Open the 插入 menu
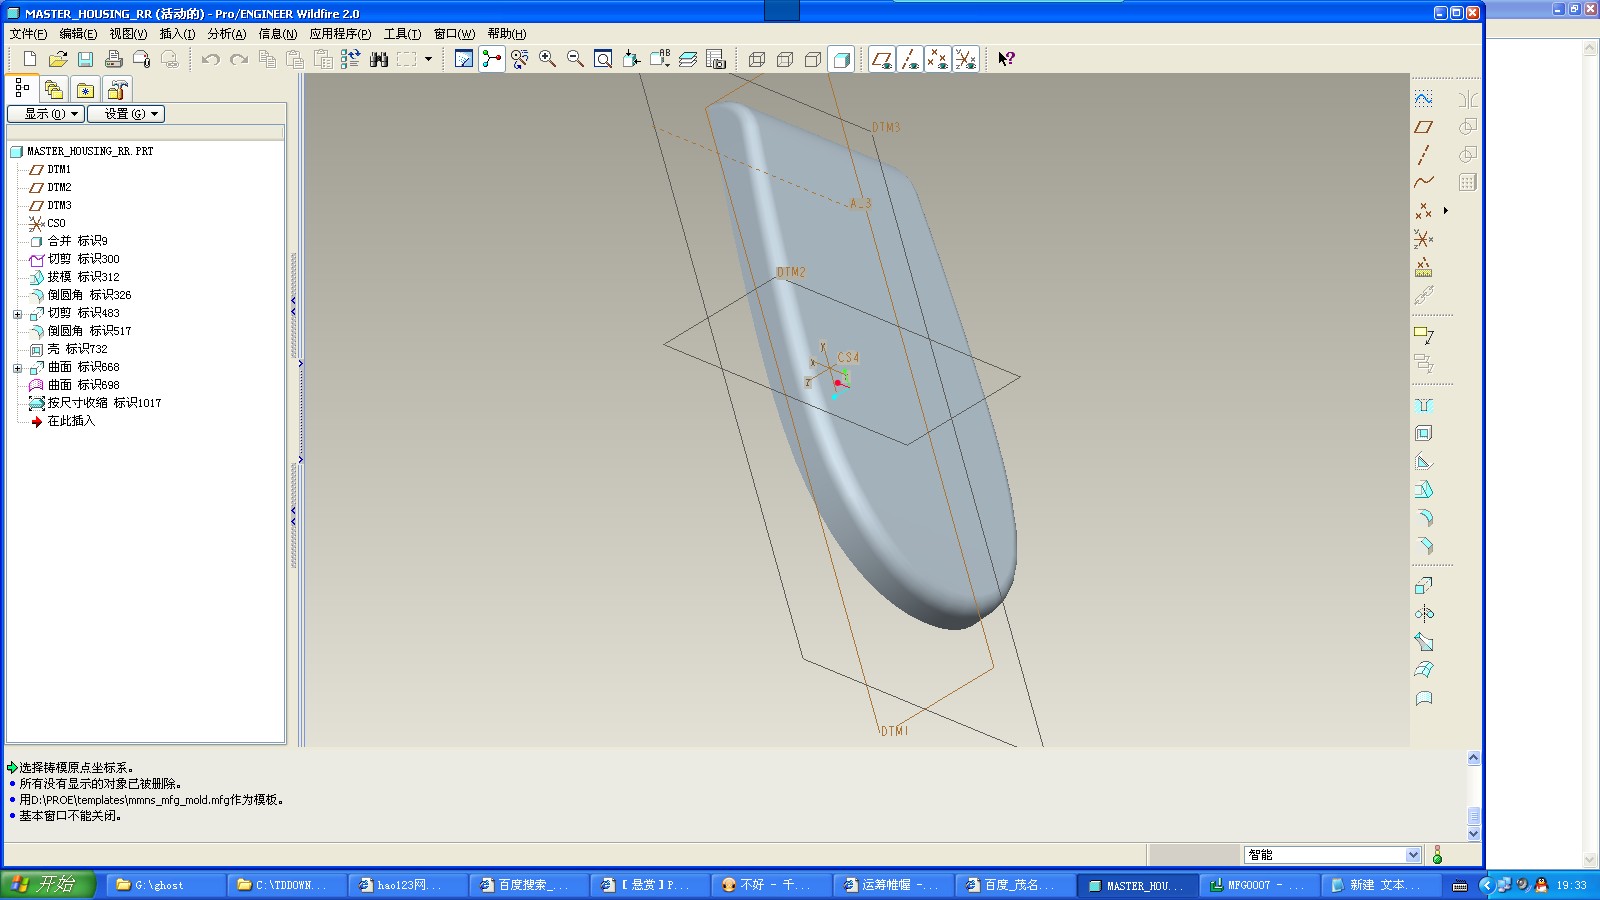 [x=177, y=34]
